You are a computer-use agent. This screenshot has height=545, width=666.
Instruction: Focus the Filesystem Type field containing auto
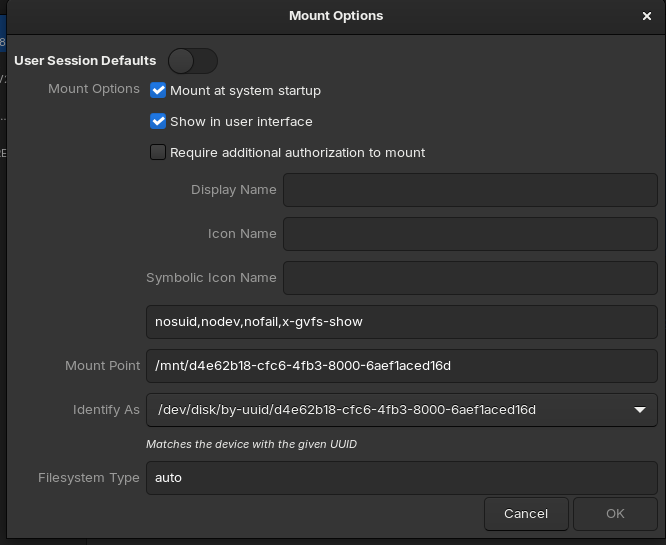(x=401, y=478)
